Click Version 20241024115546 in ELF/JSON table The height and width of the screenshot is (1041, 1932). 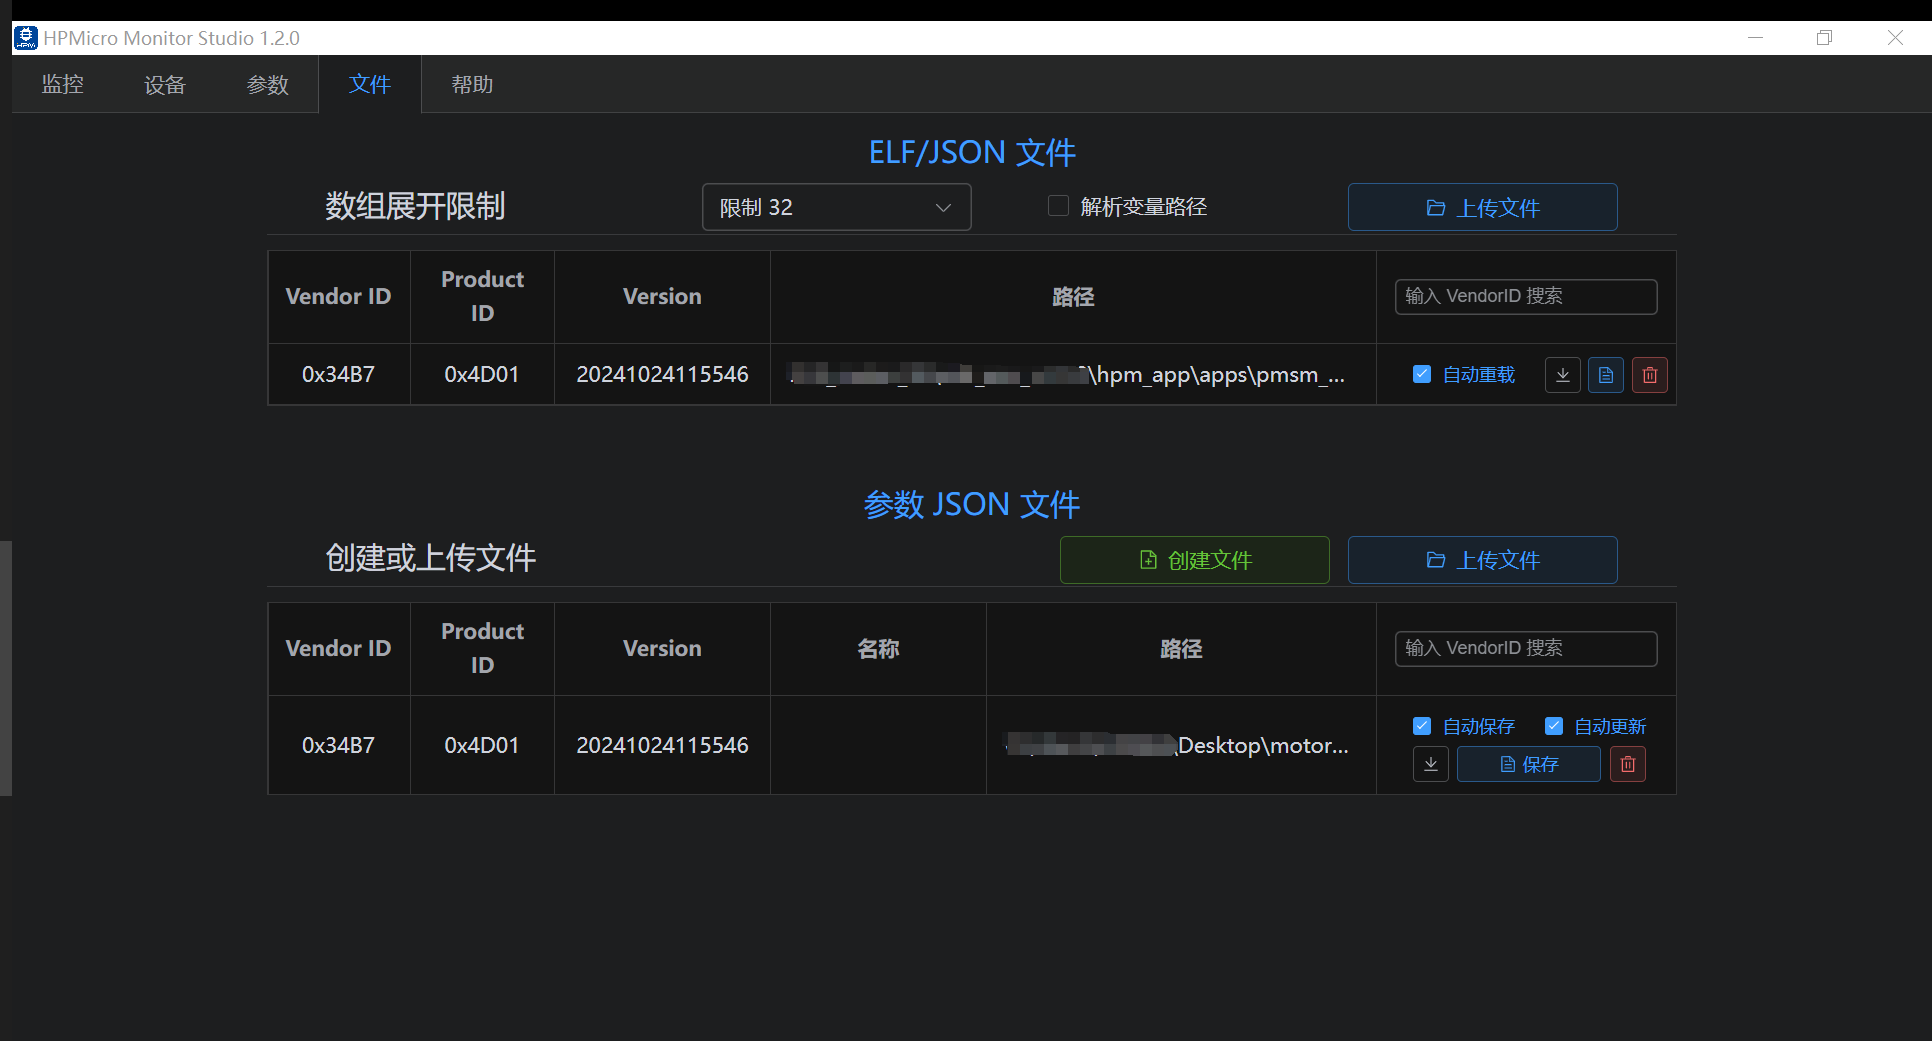662,375
